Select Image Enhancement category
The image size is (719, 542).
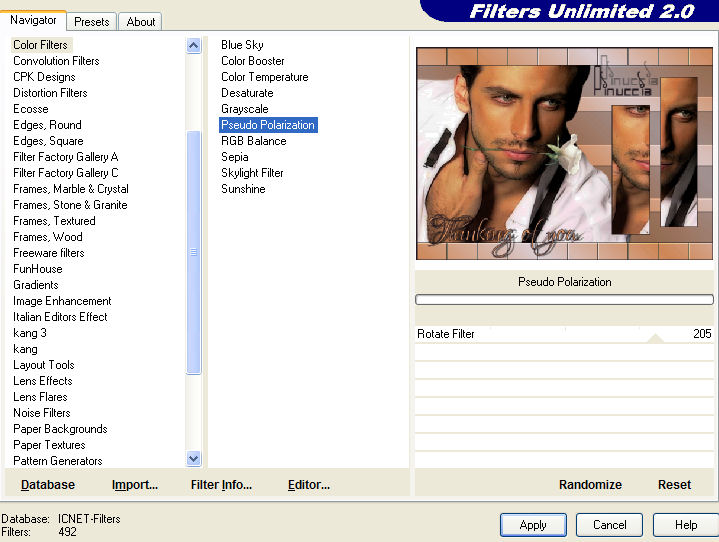(x=62, y=301)
